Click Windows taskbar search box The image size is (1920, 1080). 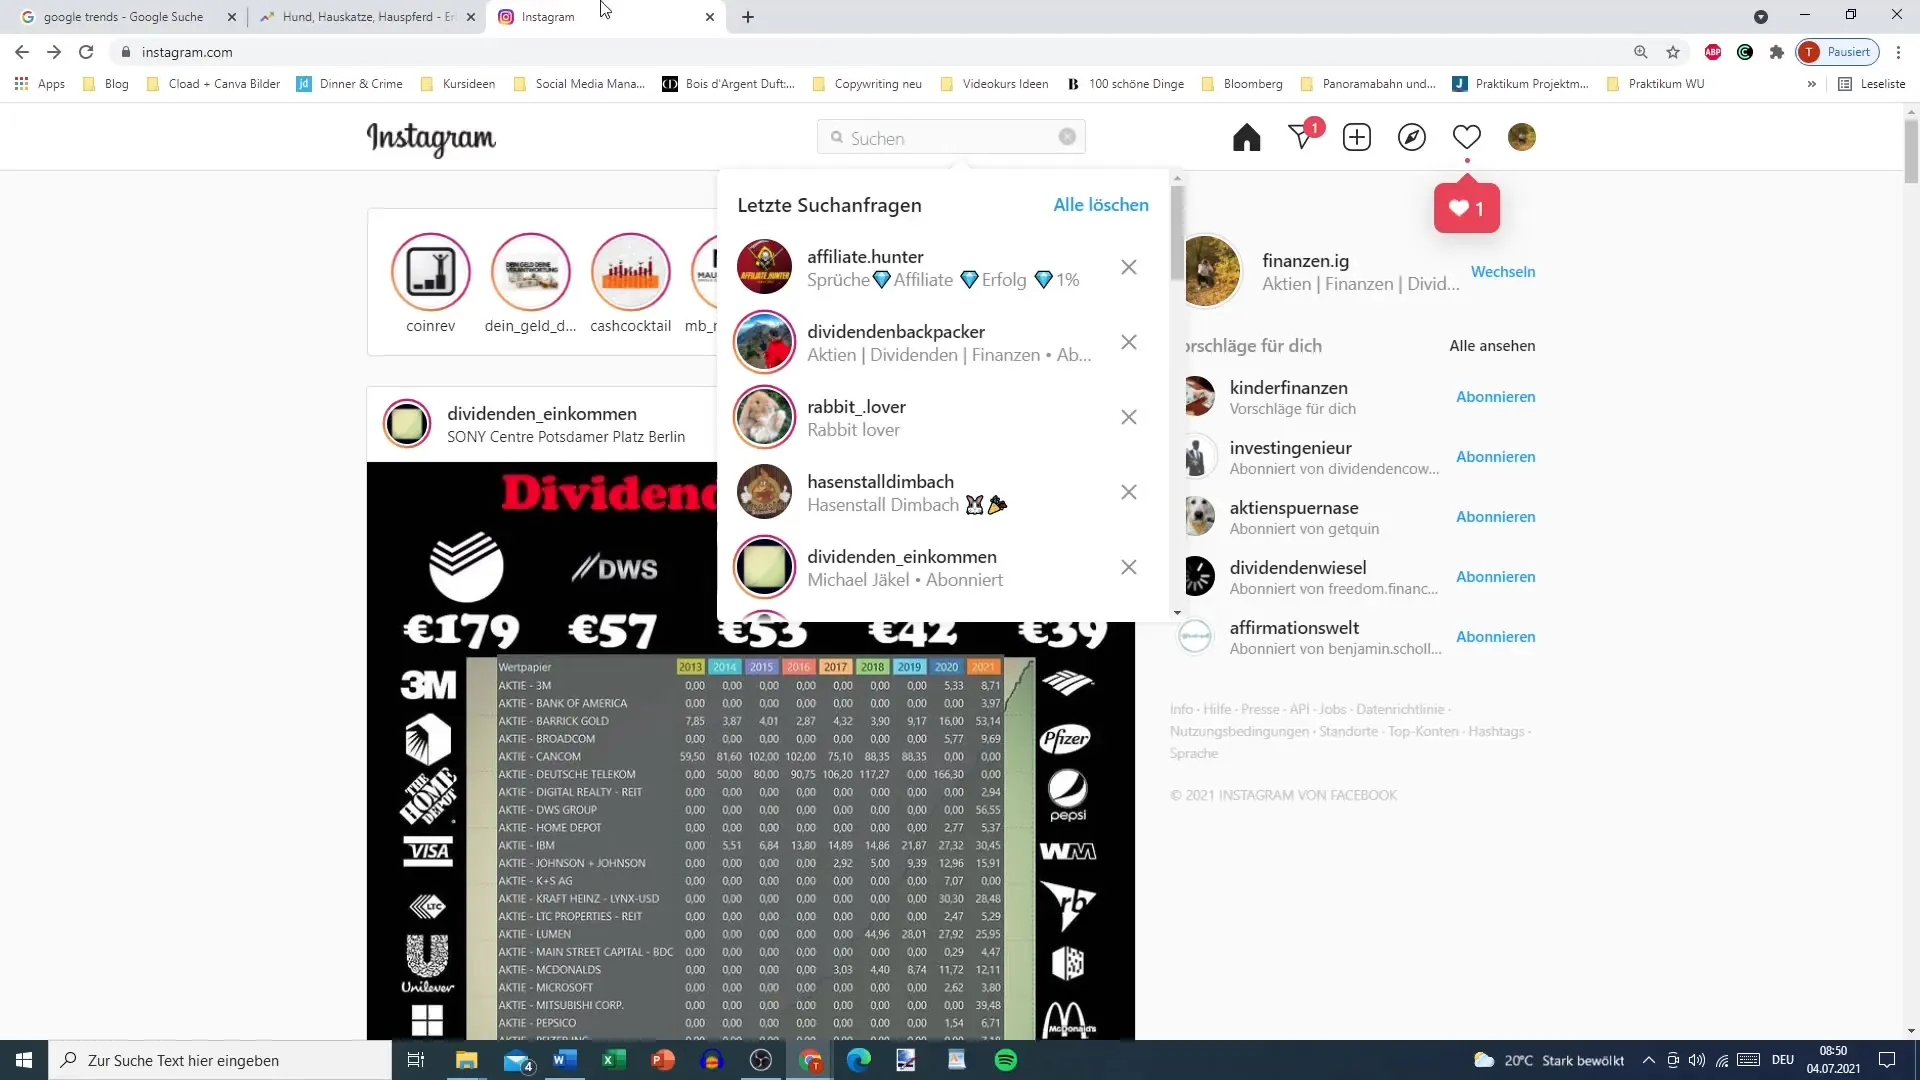tap(220, 1060)
